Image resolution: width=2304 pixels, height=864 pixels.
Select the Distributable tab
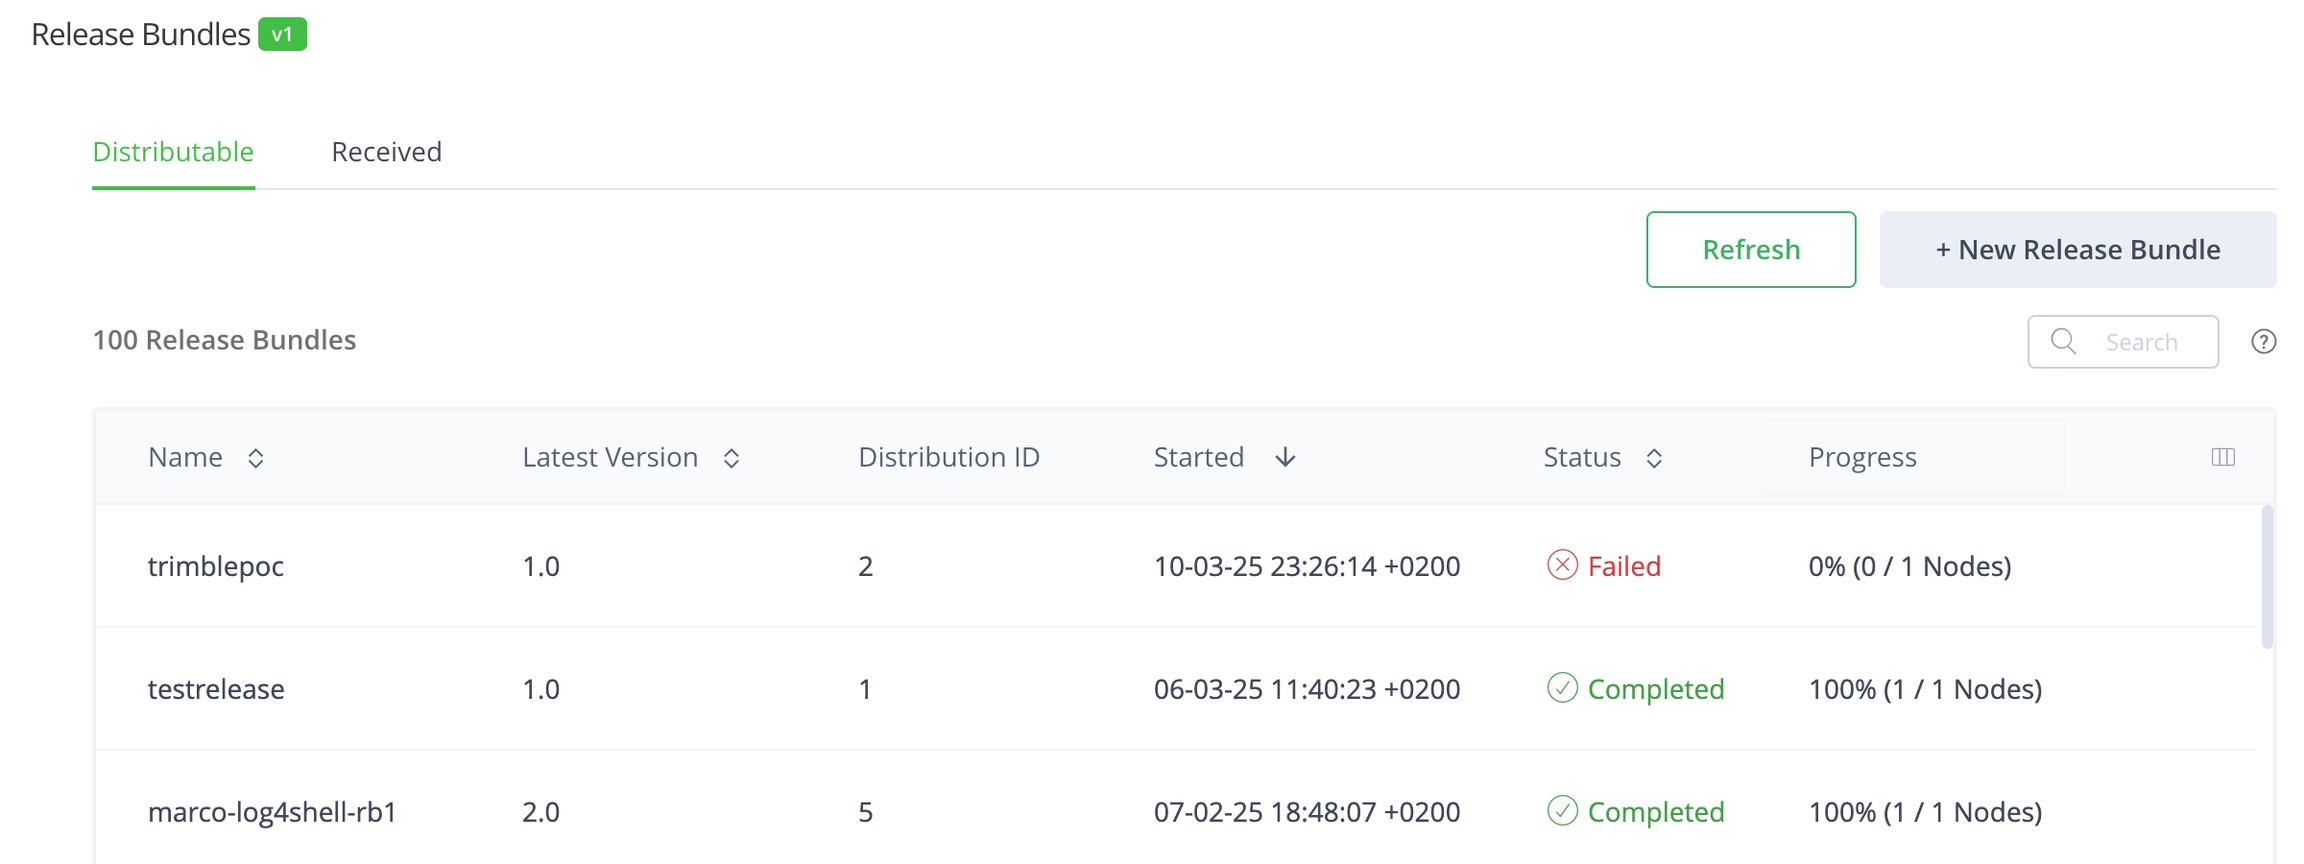[173, 152]
